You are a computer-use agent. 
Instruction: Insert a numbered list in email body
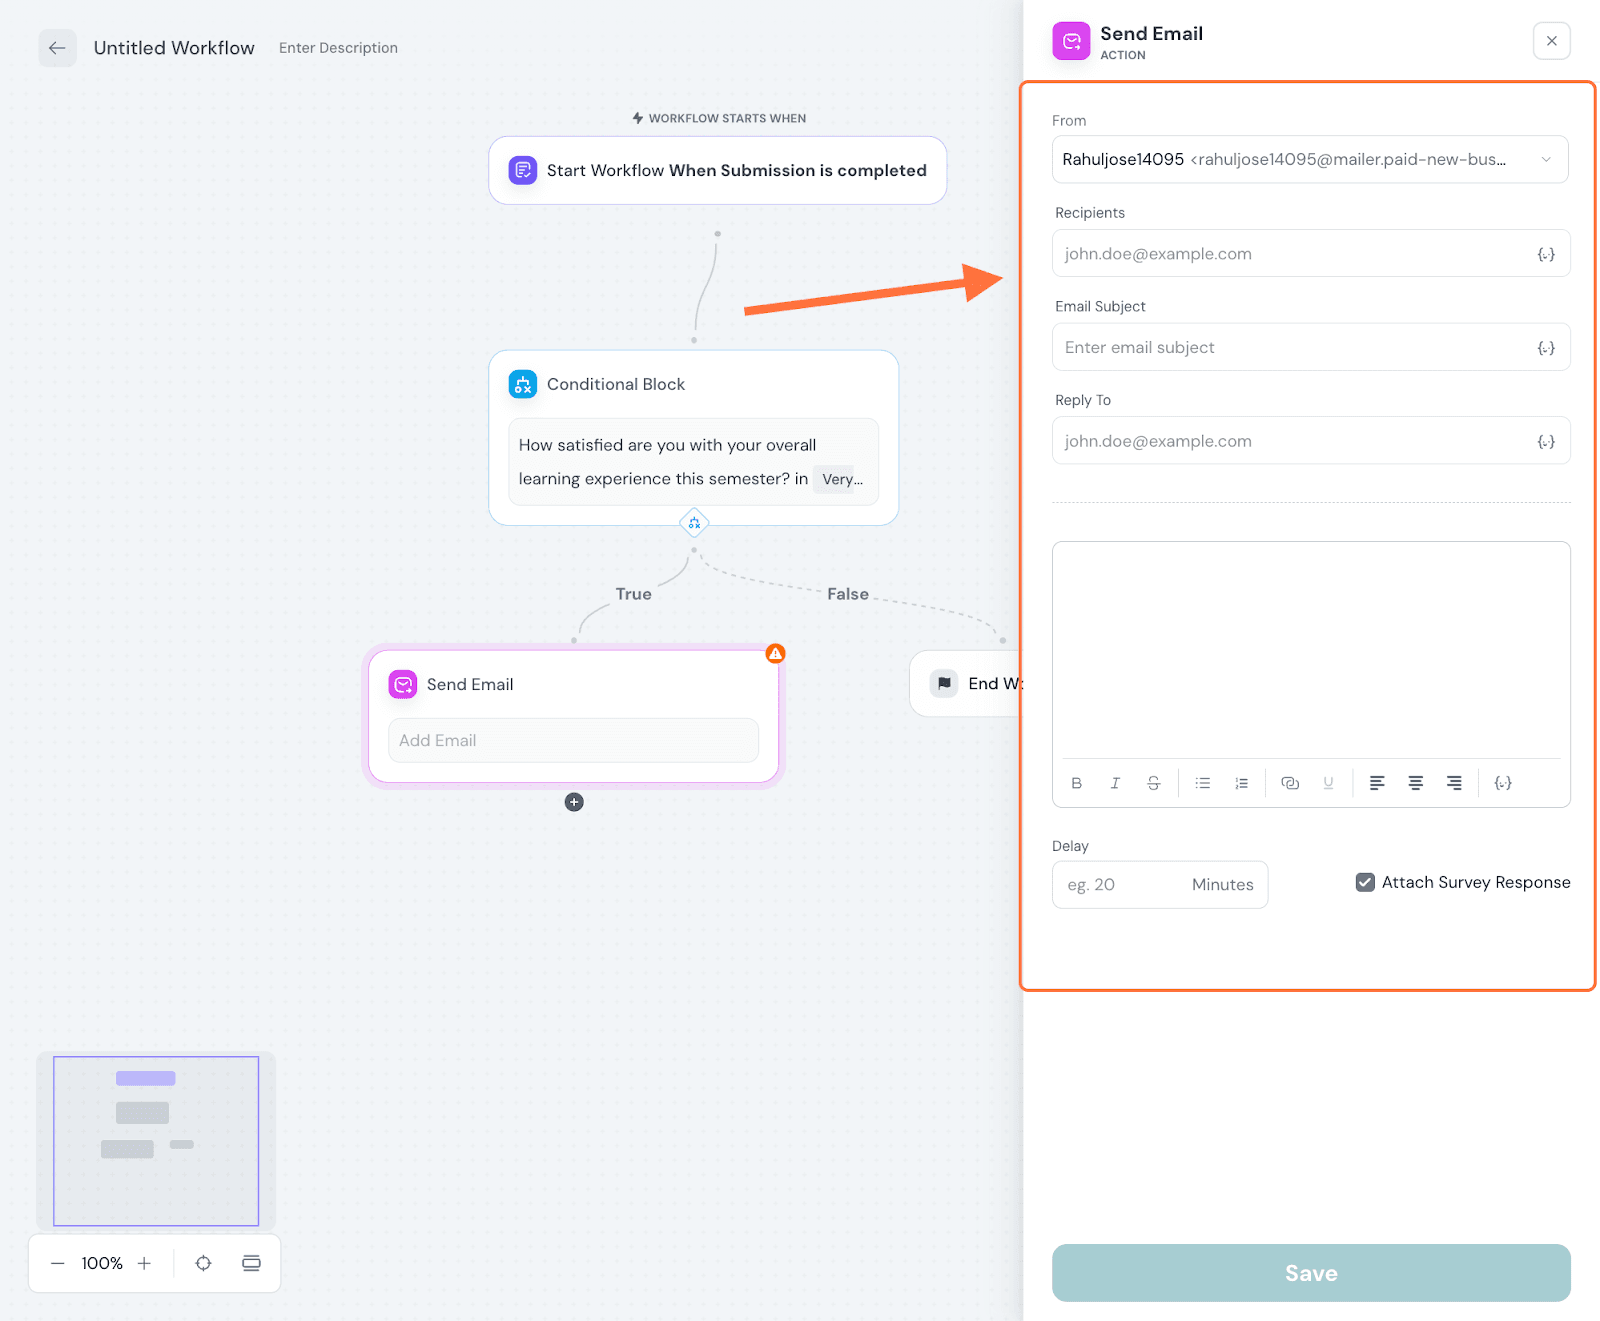[1241, 783]
